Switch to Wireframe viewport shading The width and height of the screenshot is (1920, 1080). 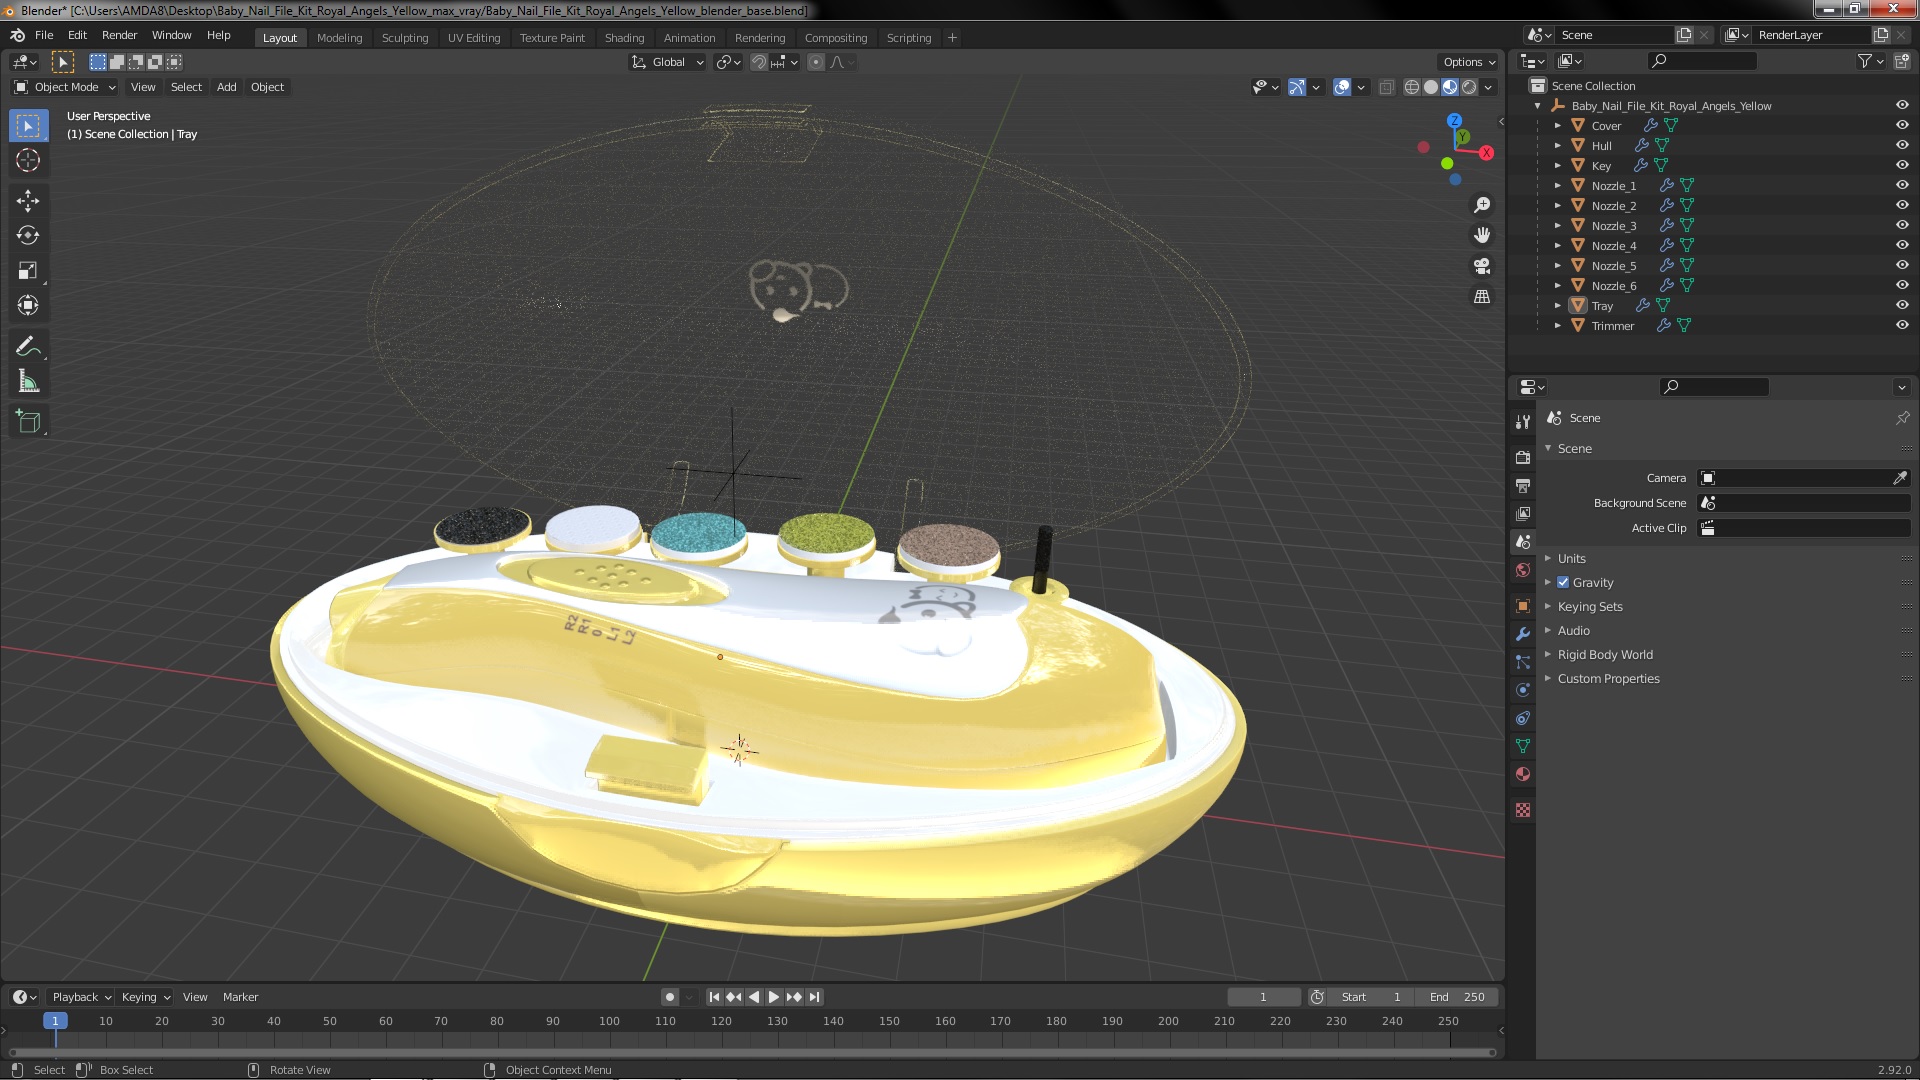pos(1412,87)
